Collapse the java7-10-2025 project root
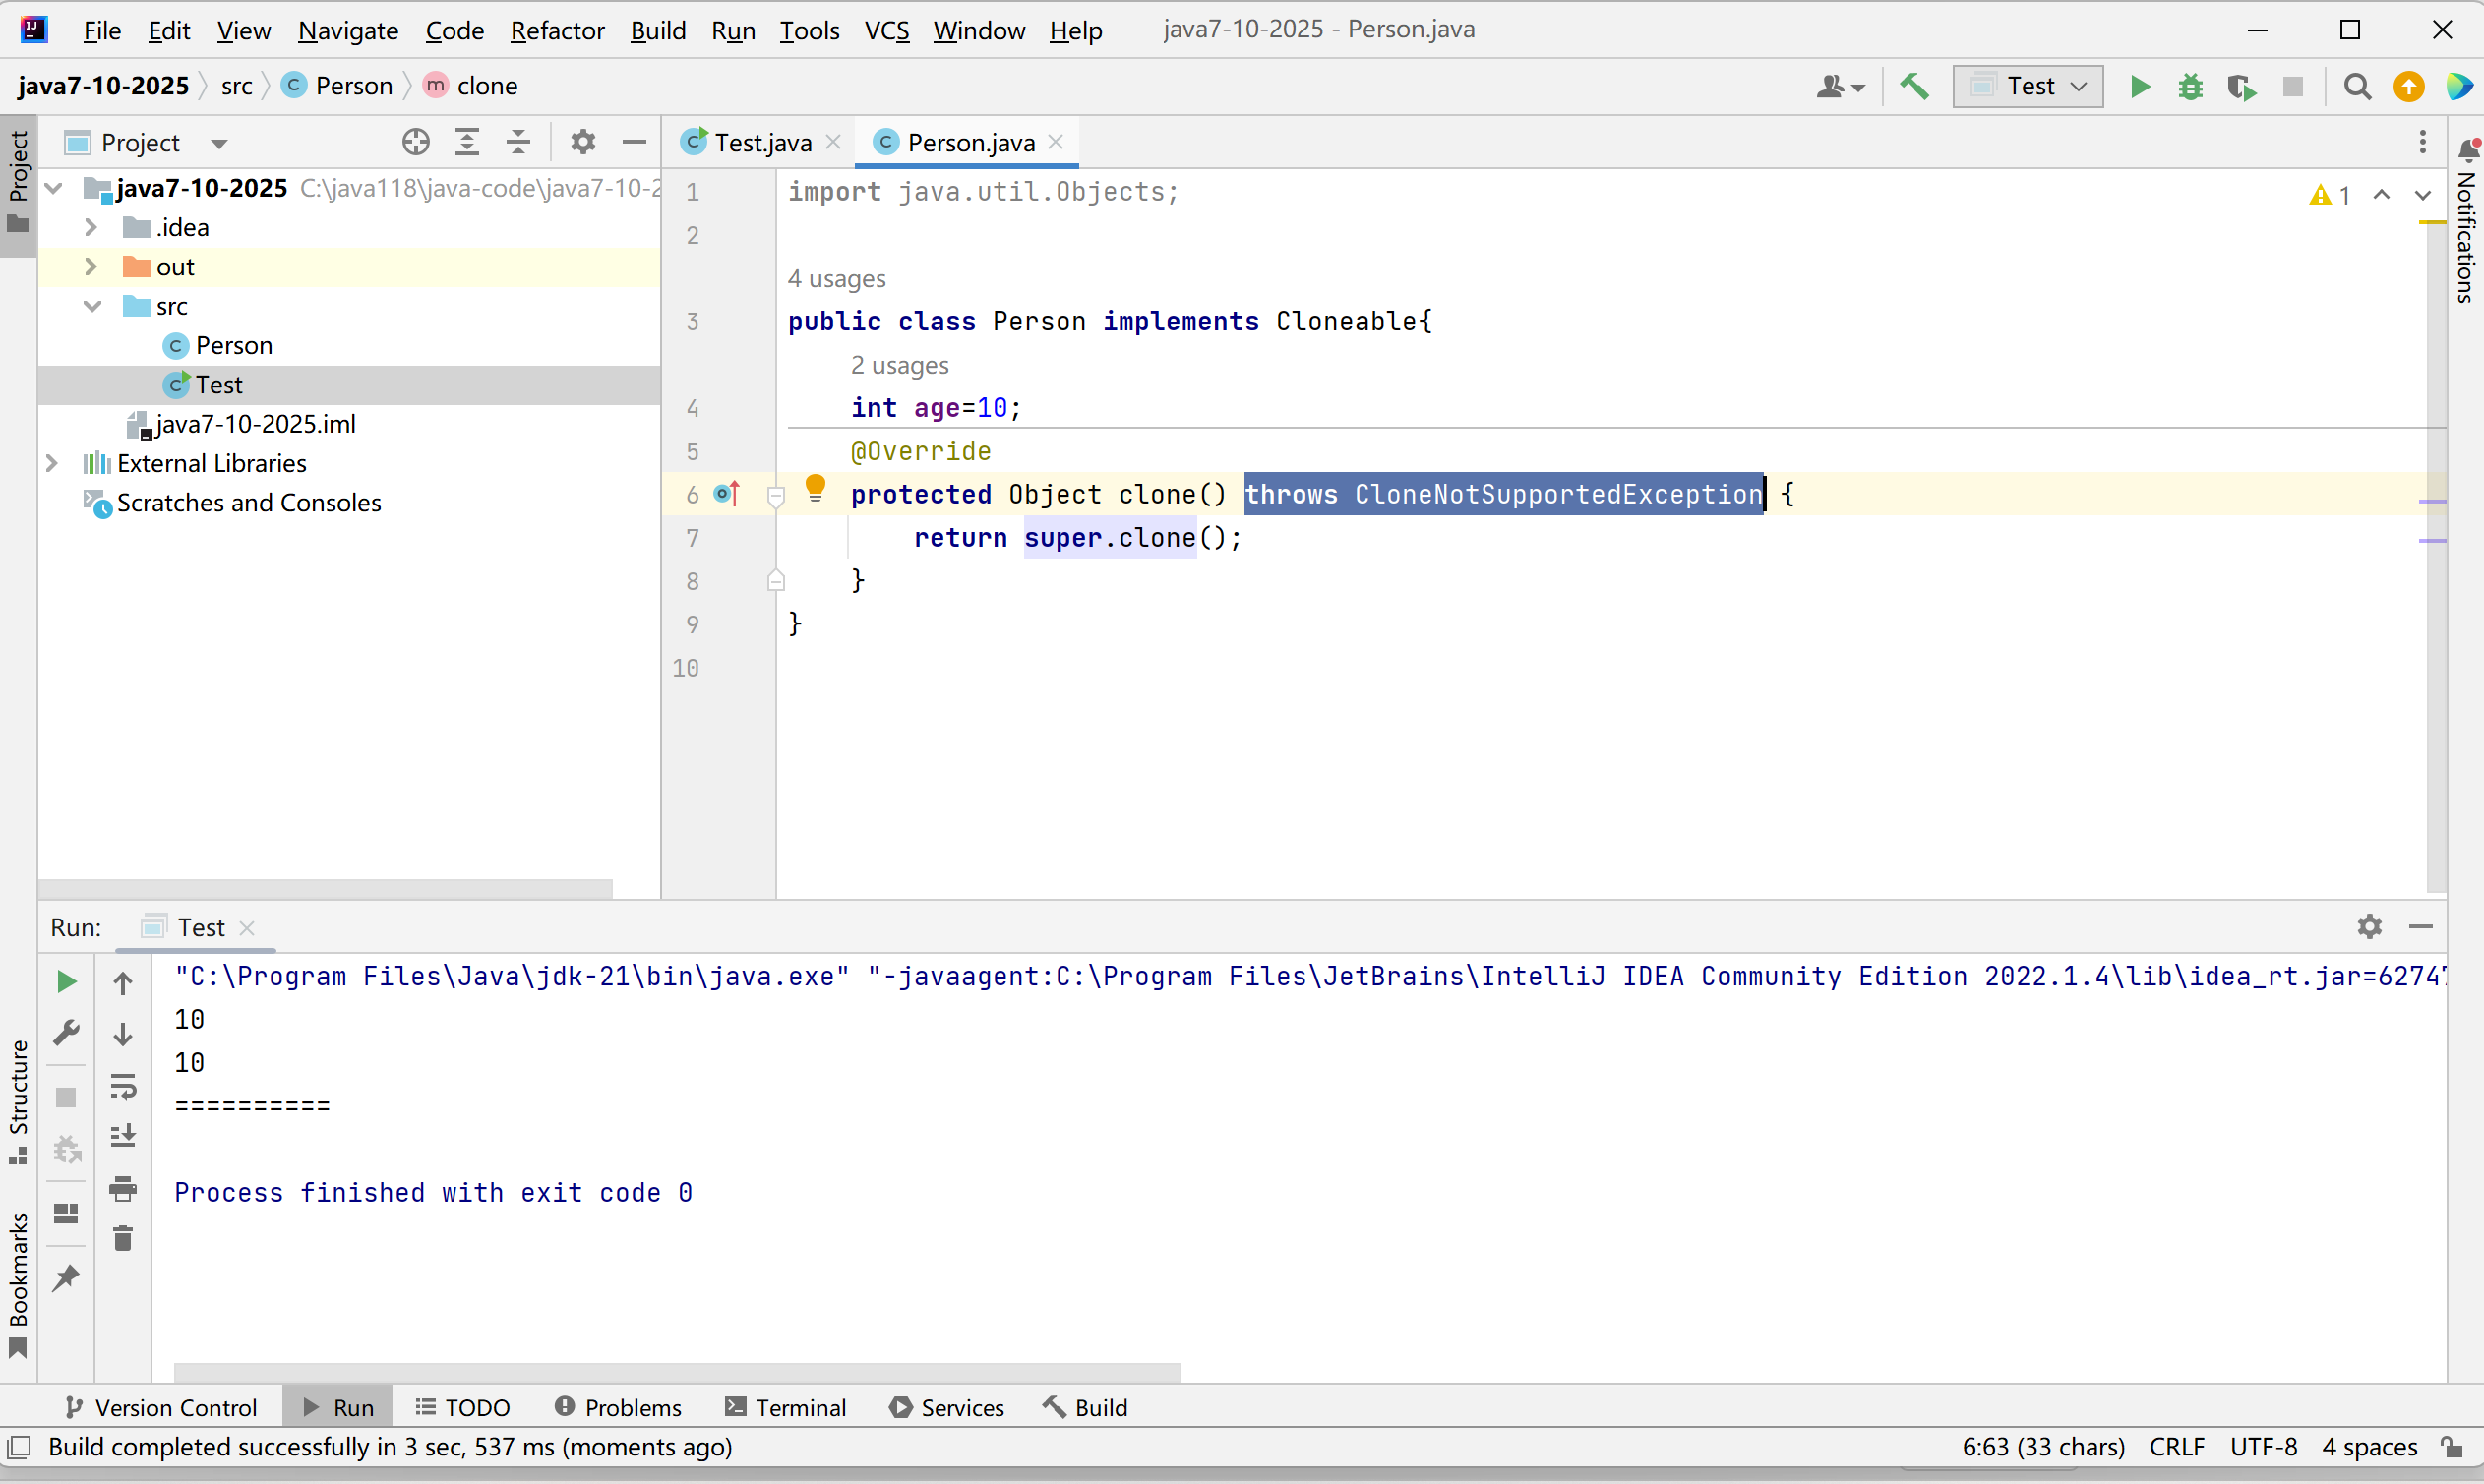This screenshot has height=1484, width=2484. tap(55, 188)
